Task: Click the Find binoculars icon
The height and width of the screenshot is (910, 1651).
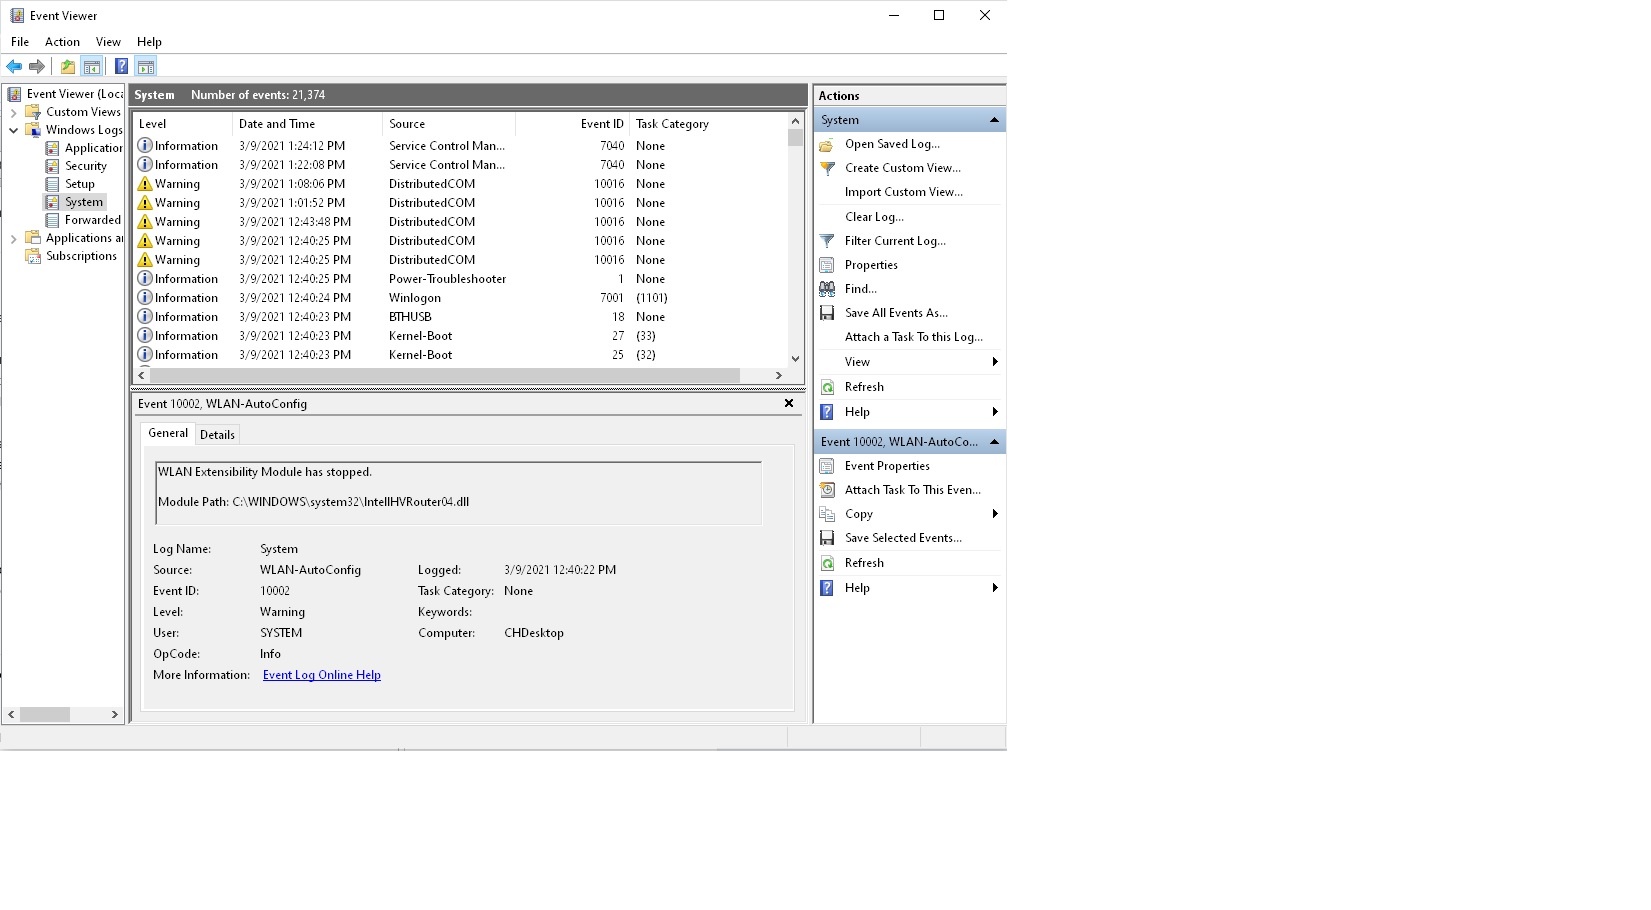Action: (827, 289)
